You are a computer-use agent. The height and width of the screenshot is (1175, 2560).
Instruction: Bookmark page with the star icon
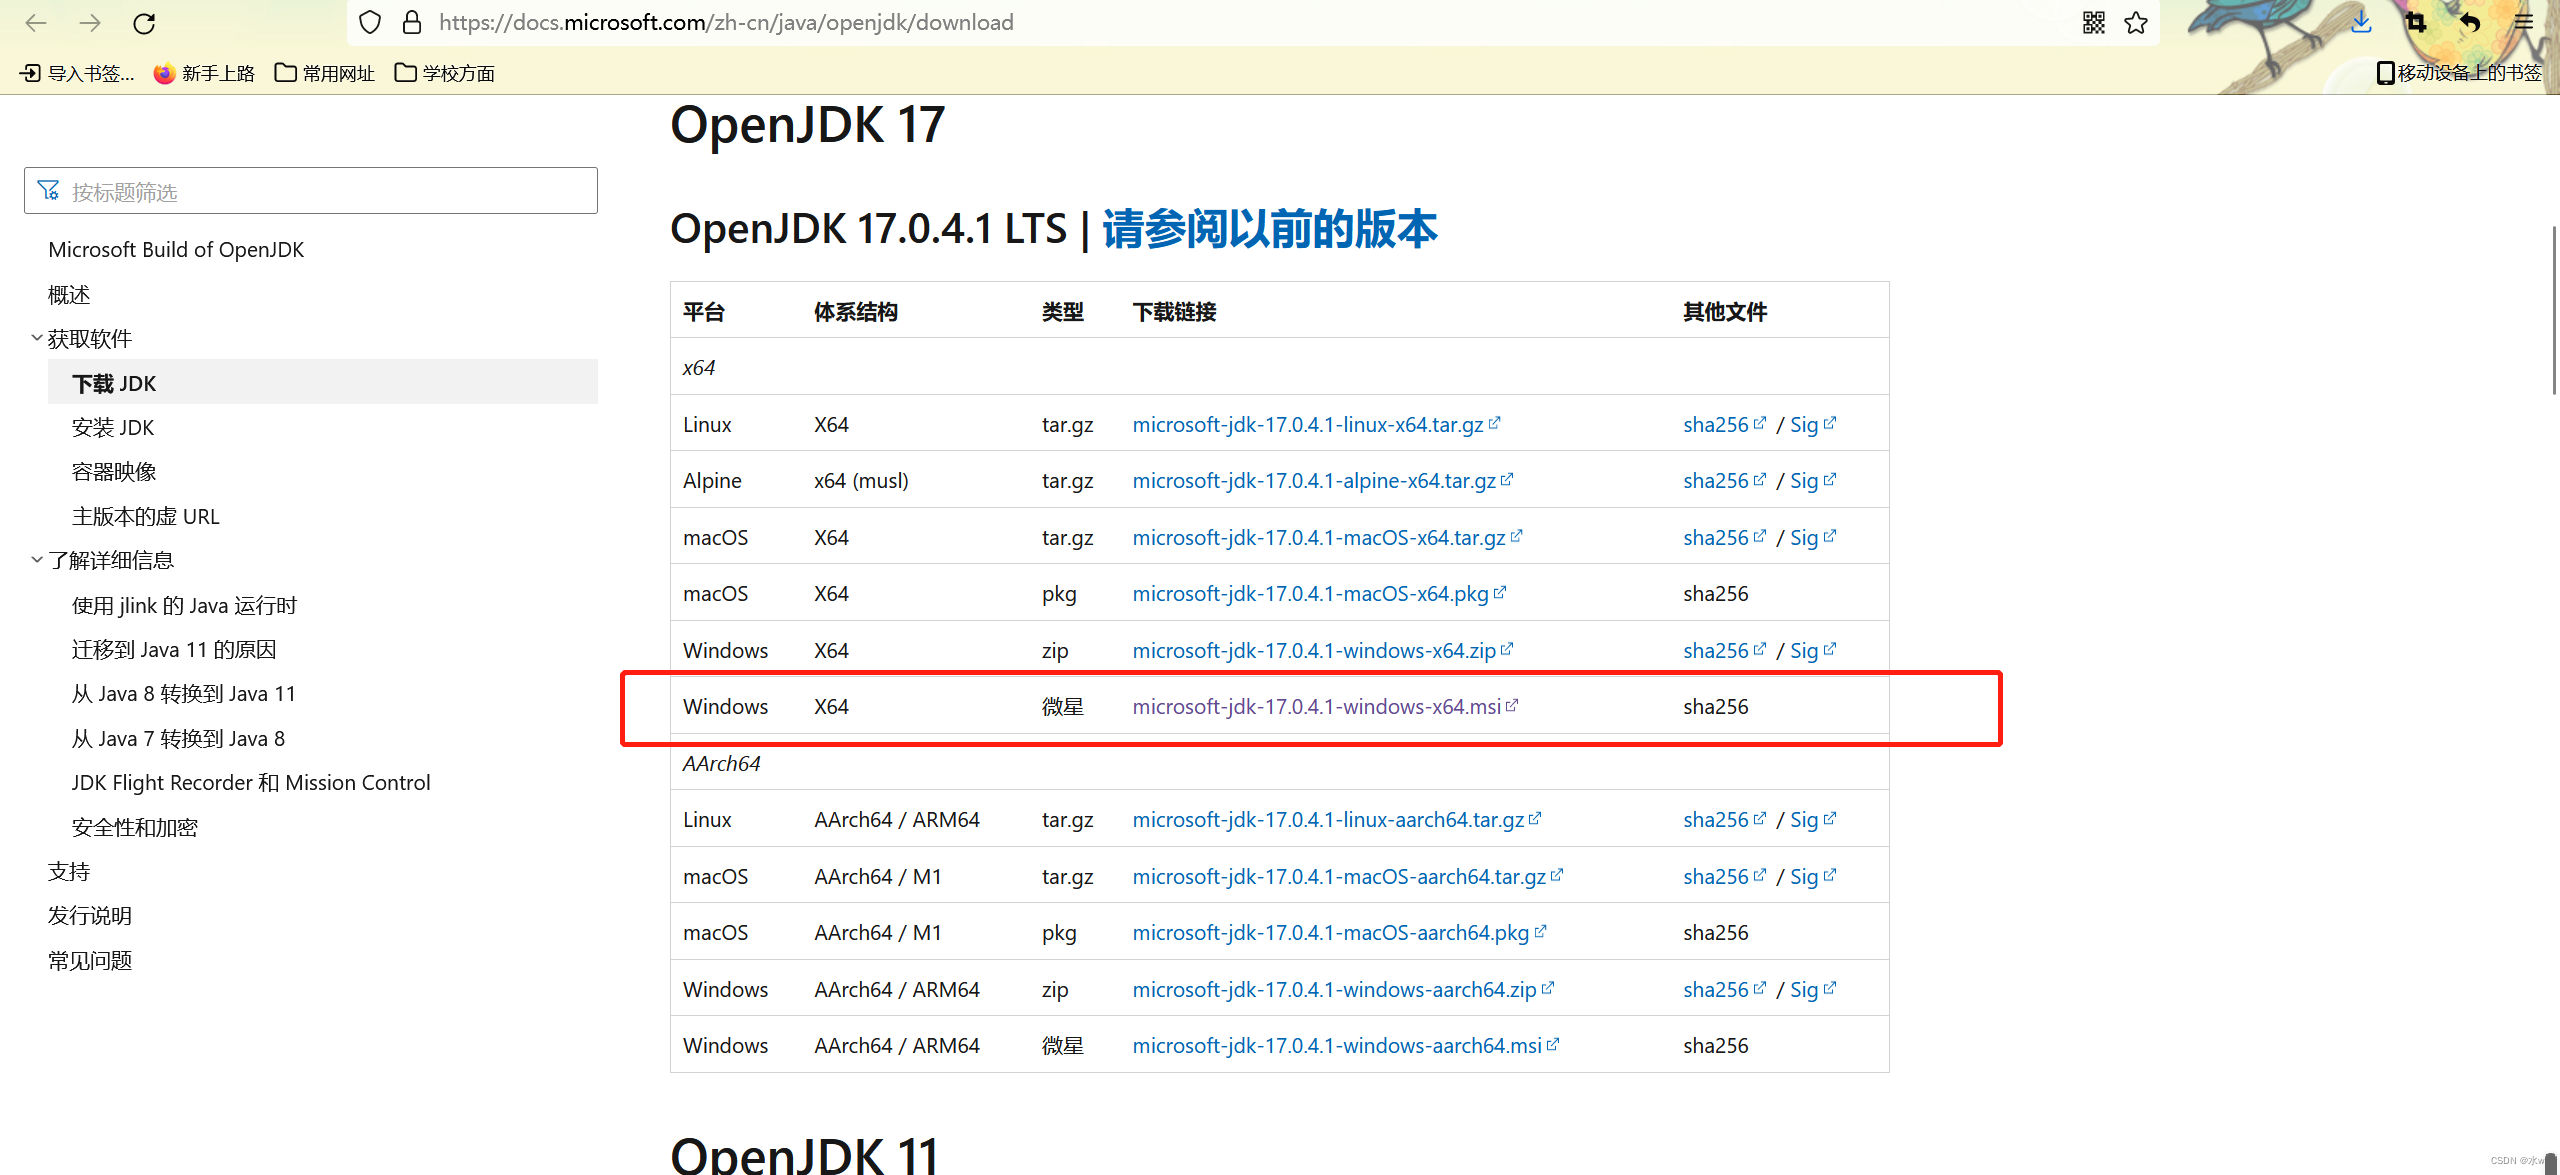[2136, 23]
